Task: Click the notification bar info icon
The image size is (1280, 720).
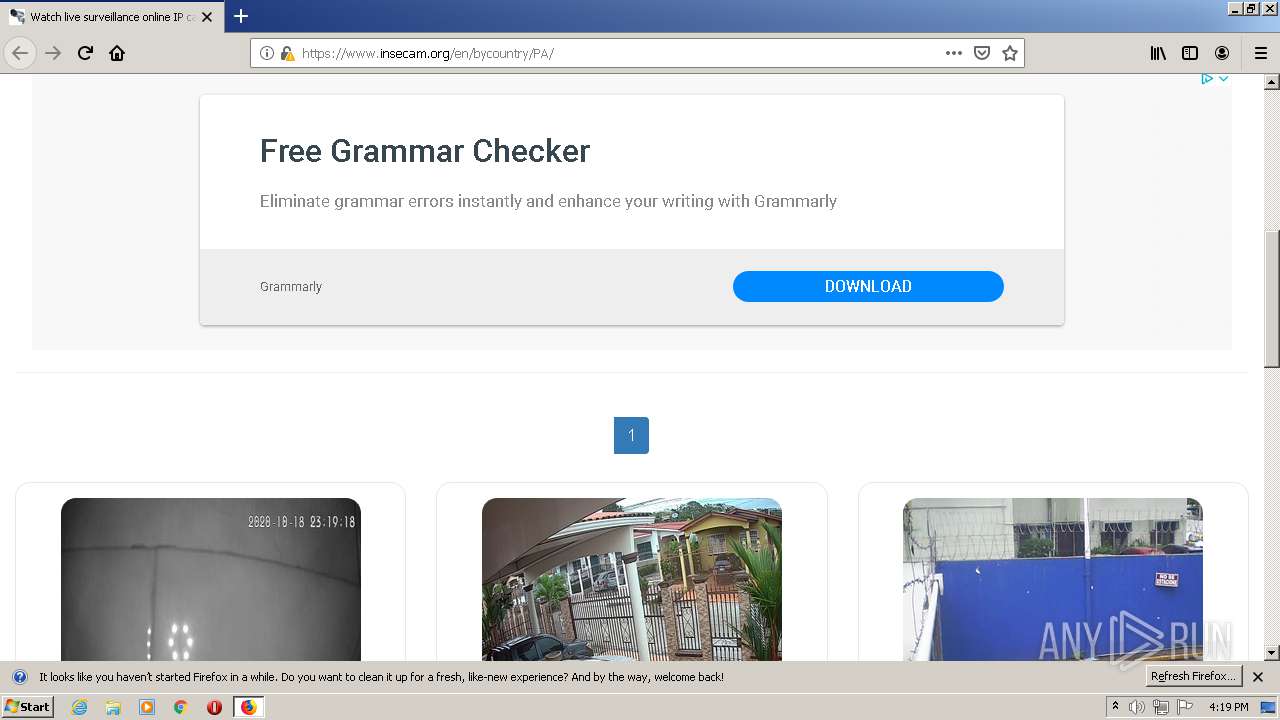Action: [19, 677]
